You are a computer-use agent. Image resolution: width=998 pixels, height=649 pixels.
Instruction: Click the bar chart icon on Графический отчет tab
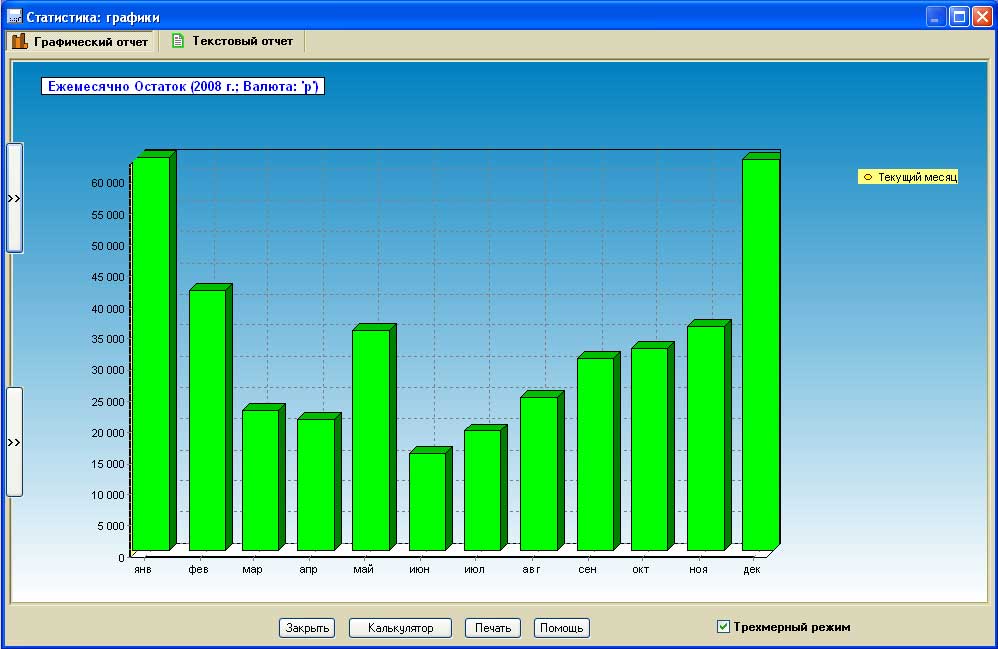point(19,42)
